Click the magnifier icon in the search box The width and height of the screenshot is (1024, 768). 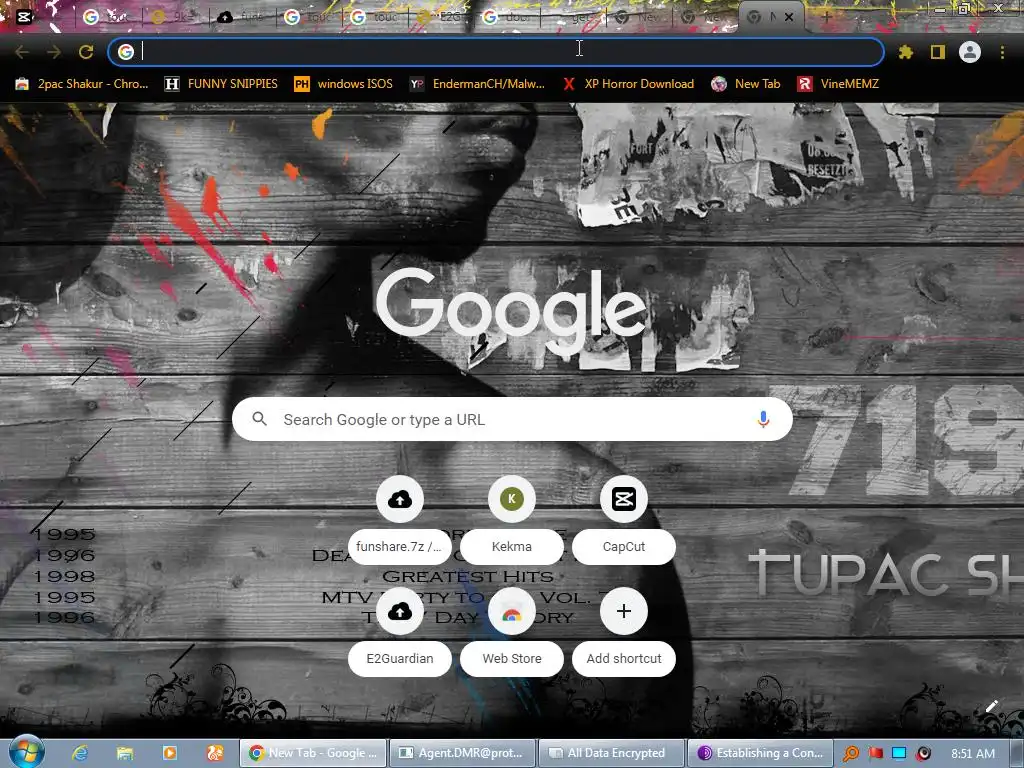point(259,419)
